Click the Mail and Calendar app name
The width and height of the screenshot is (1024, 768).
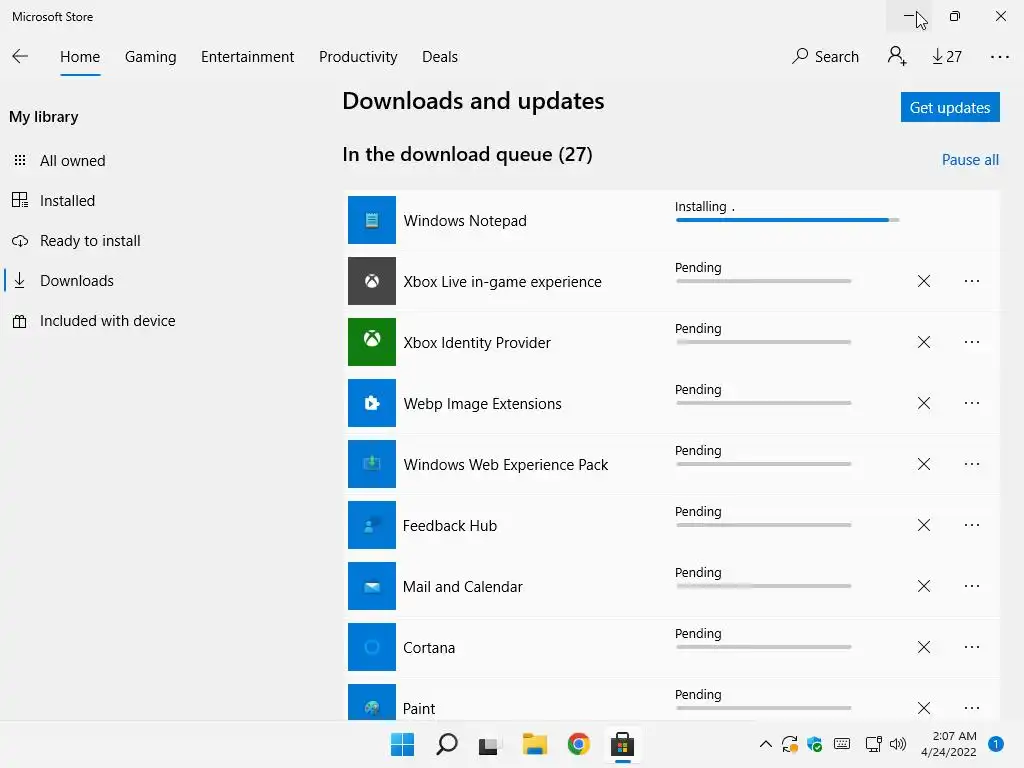click(462, 586)
